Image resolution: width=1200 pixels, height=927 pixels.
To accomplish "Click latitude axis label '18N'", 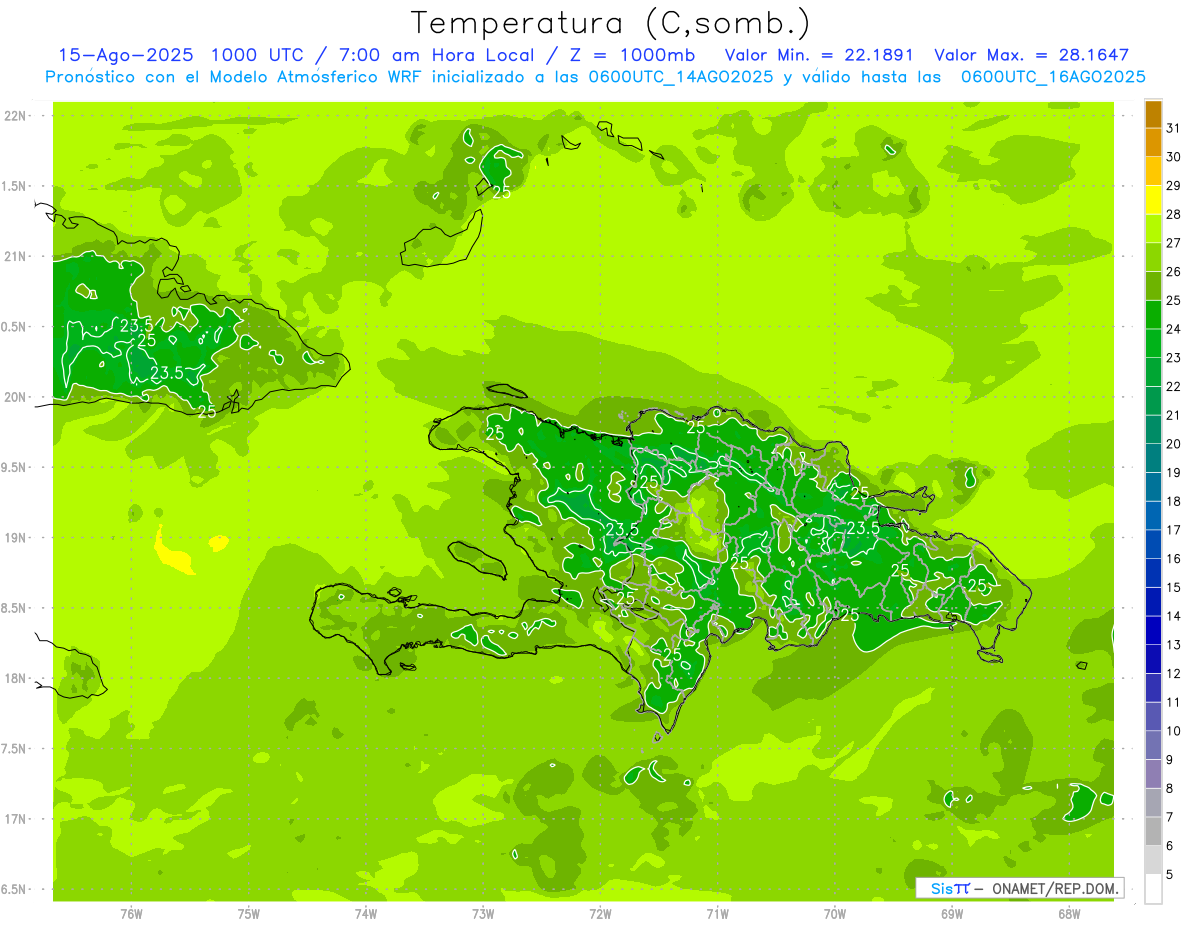I will pos(17,678).
